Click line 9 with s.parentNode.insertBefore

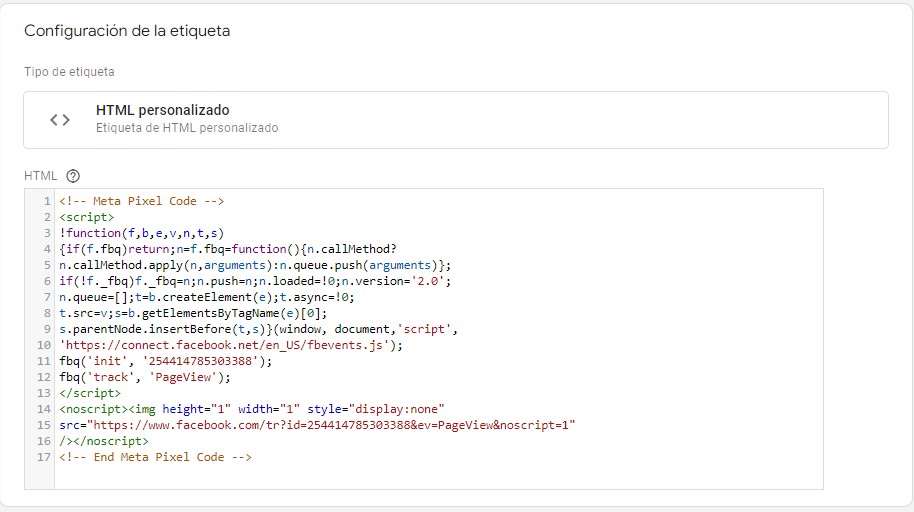pyautogui.click(x=259, y=329)
